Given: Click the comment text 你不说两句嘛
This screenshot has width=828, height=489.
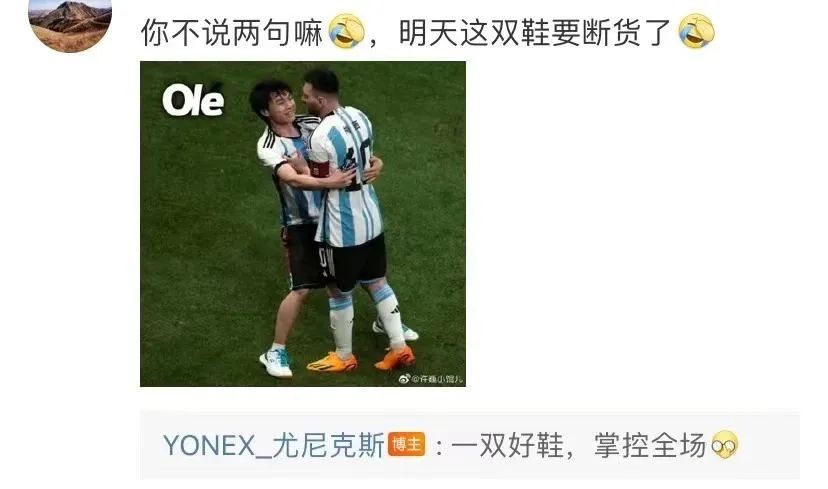Looking at the screenshot, I should (x=232, y=32).
